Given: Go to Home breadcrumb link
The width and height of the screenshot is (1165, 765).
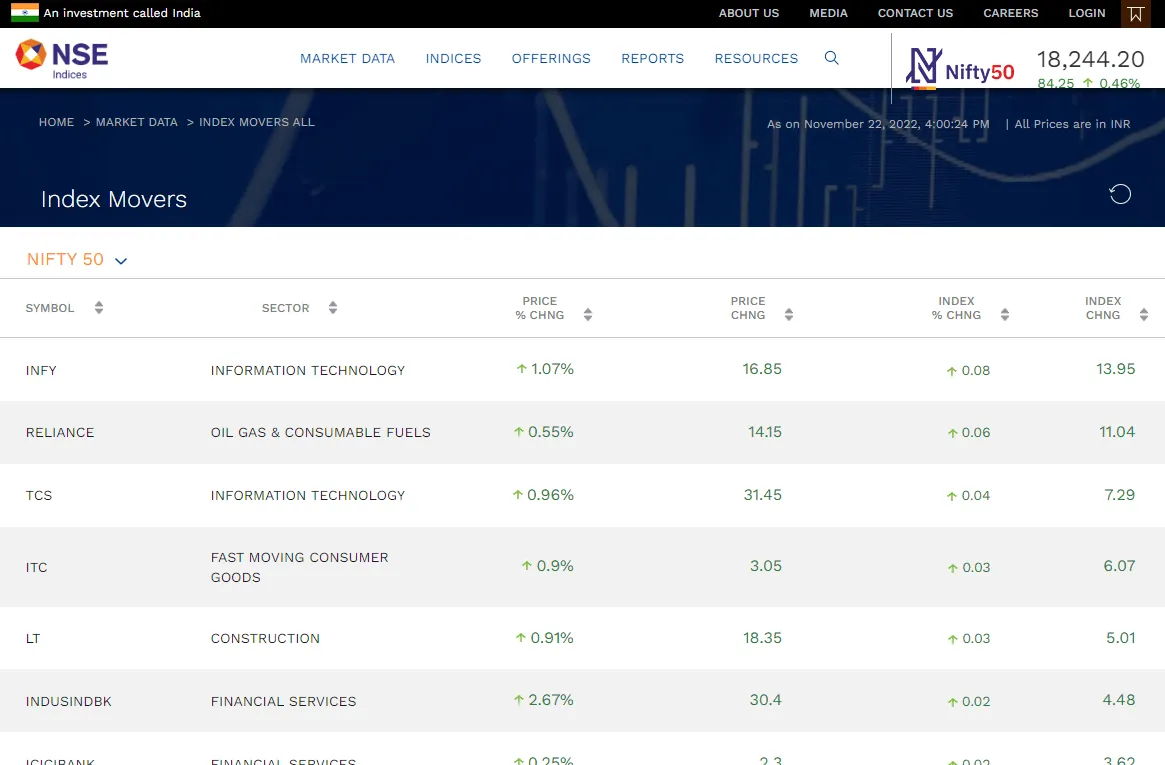Looking at the screenshot, I should (x=56, y=122).
